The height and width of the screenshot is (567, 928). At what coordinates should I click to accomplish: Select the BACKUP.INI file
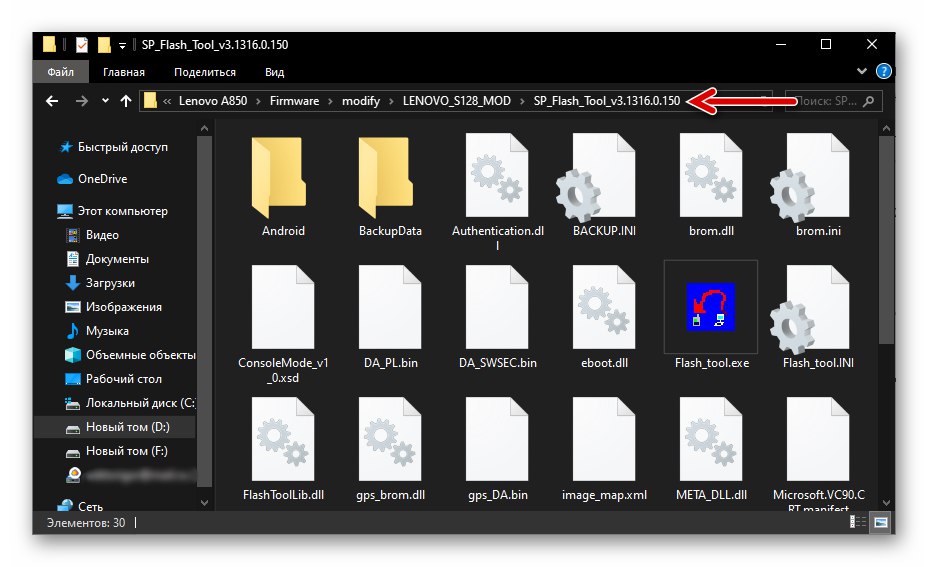[604, 186]
